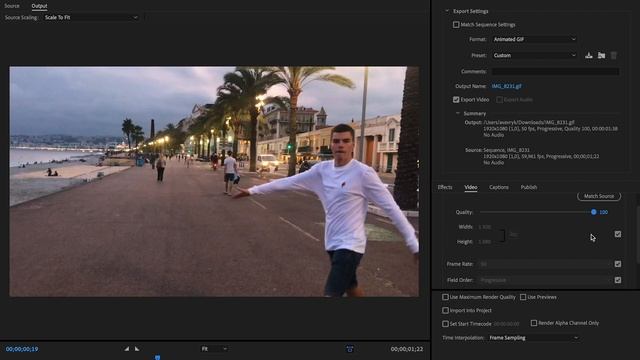Toggle the Frame Rate match source checkbox
Image resolution: width=640 pixels, height=360 pixels.
tap(618, 264)
